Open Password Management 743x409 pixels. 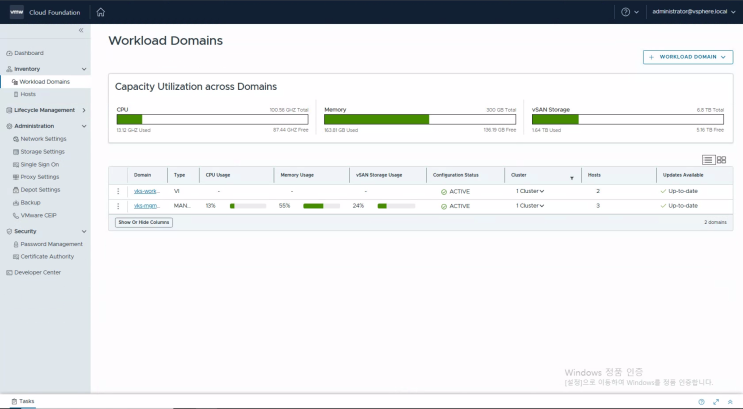[x=48, y=244]
